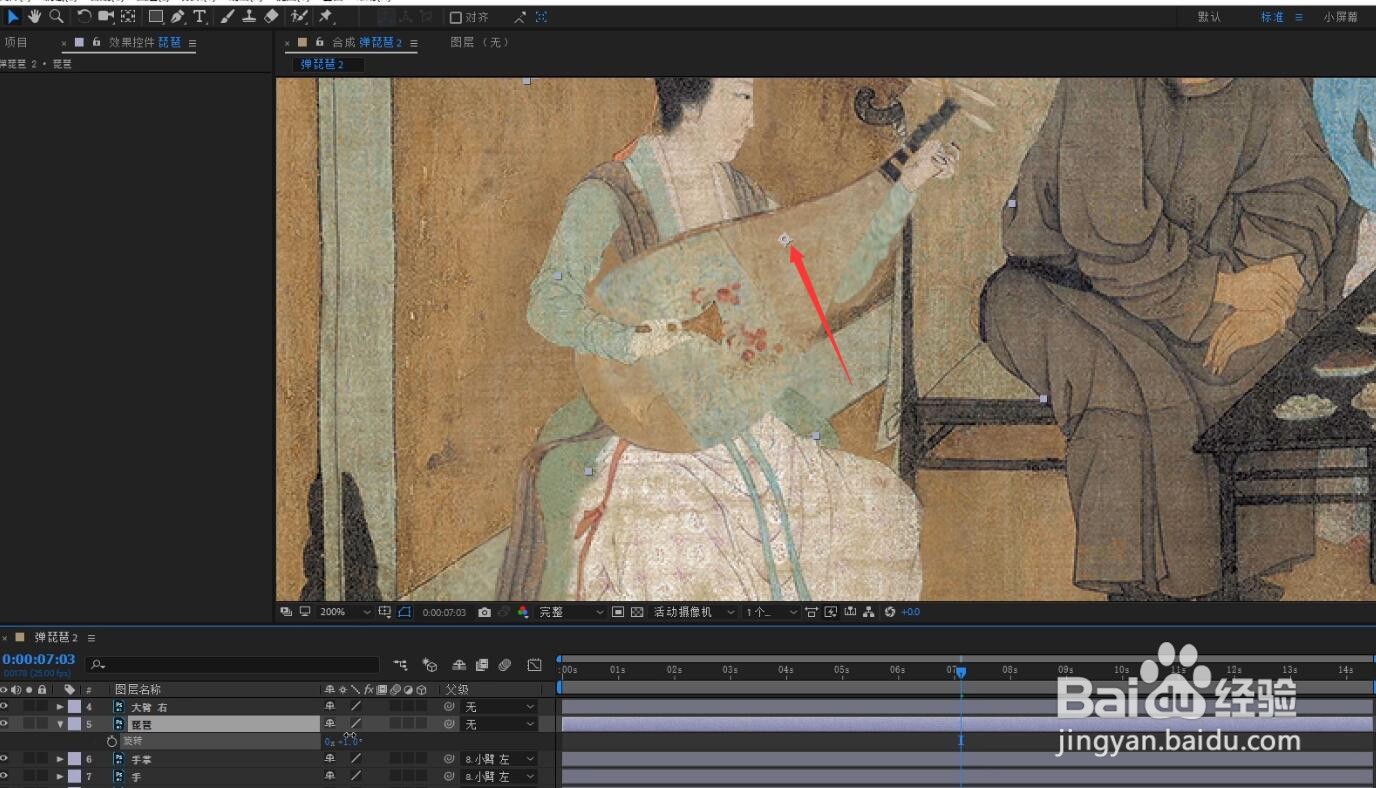
Task: Click the draft 3D icon in timeline
Action: 430,664
